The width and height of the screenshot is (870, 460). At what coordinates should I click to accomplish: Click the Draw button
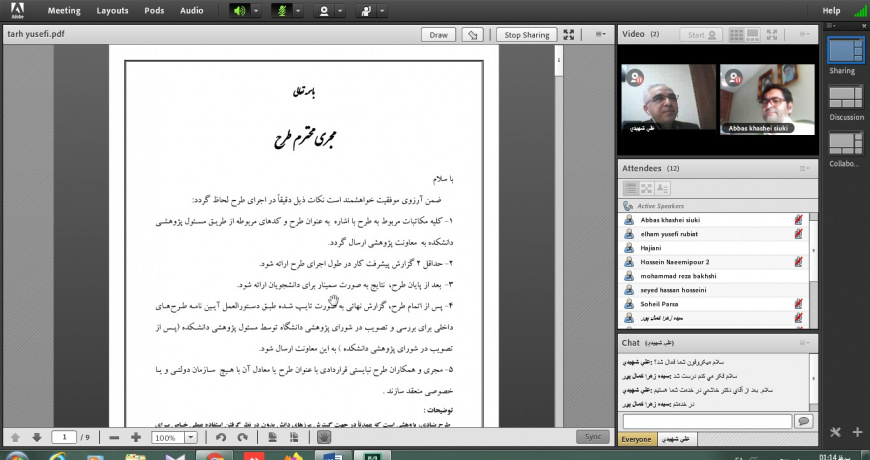438,34
